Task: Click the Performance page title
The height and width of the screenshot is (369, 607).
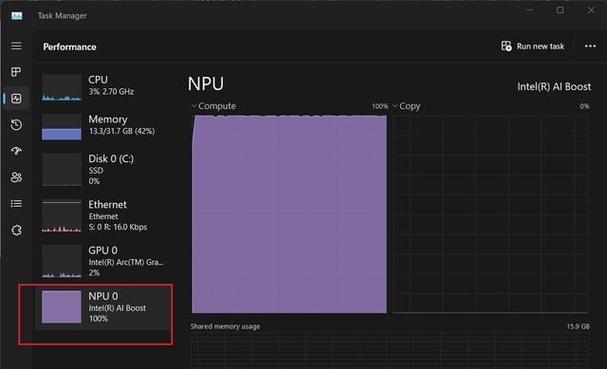Action: [70, 47]
